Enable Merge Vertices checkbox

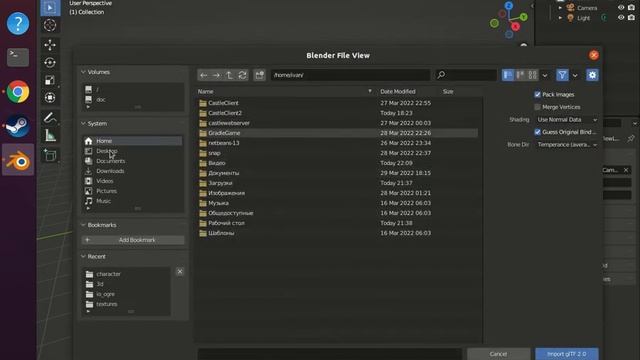coord(538,107)
